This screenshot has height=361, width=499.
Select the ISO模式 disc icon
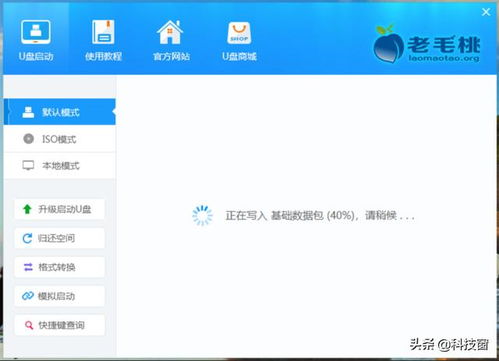pyautogui.click(x=29, y=139)
